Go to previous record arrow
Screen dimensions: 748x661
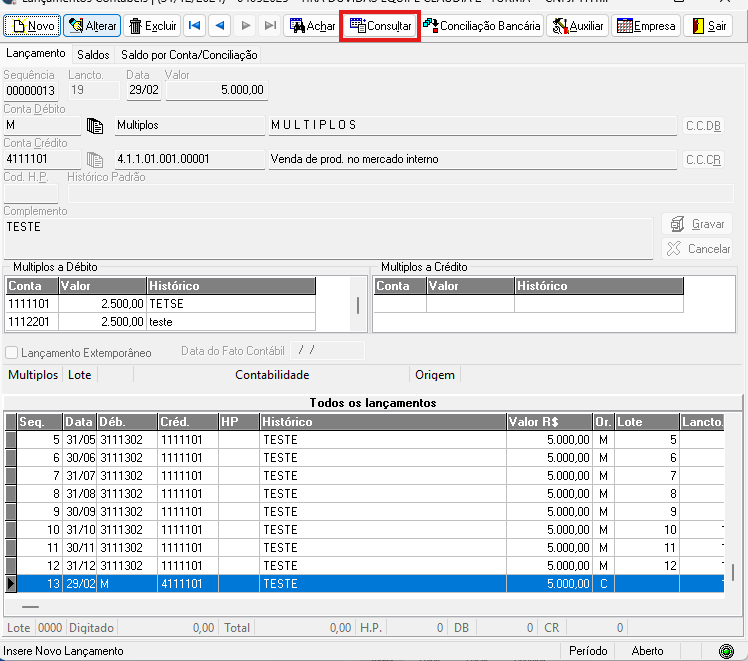coord(220,26)
